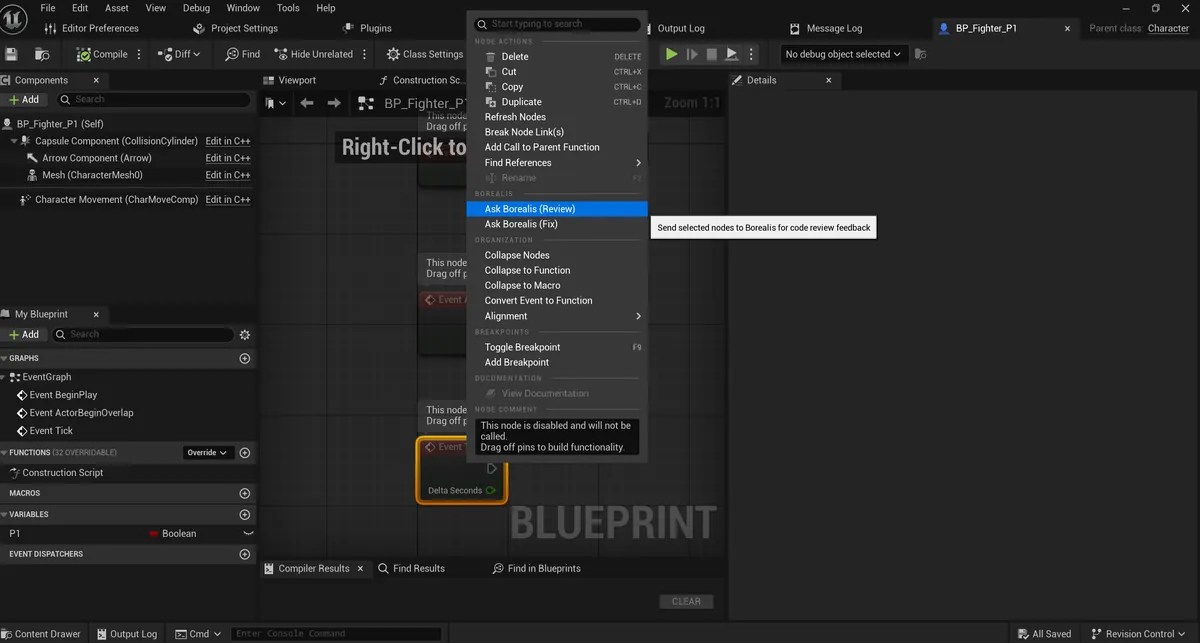The width and height of the screenshot is (1200, 643).
Task: Add dispatcher with EVENT DISPATCHERS plus icon
Action: tap(245, 554)
